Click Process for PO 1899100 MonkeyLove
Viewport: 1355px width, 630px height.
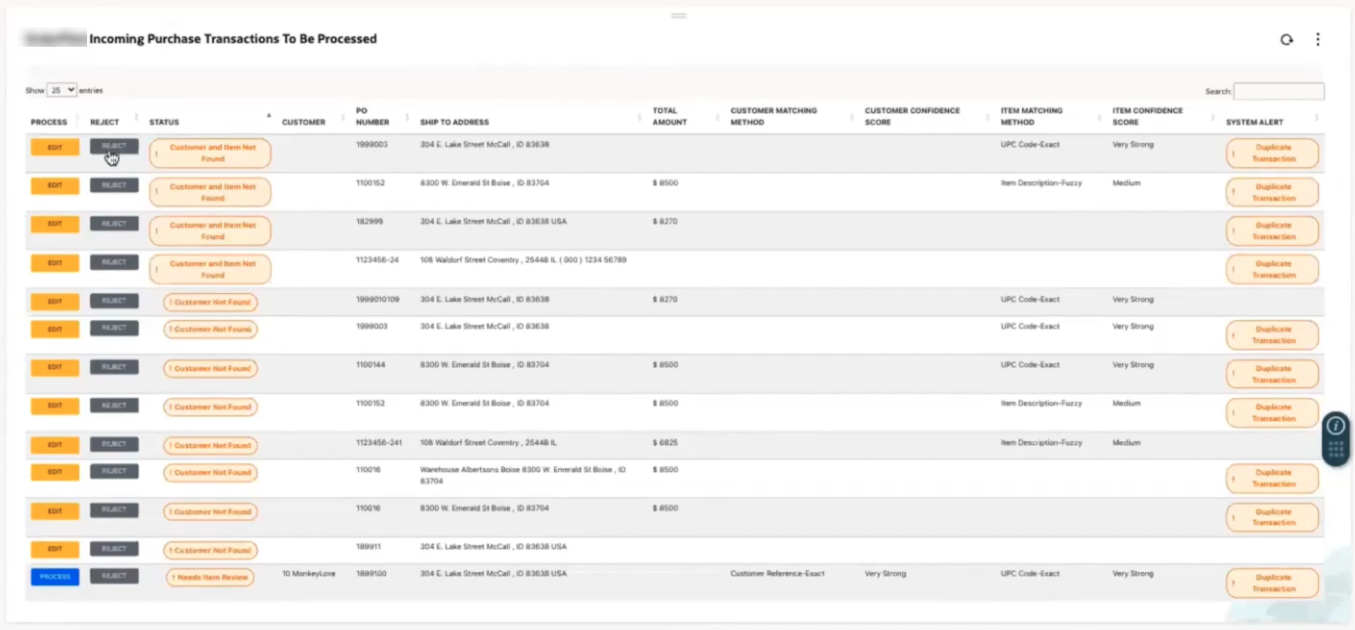(x=55, y=577)
